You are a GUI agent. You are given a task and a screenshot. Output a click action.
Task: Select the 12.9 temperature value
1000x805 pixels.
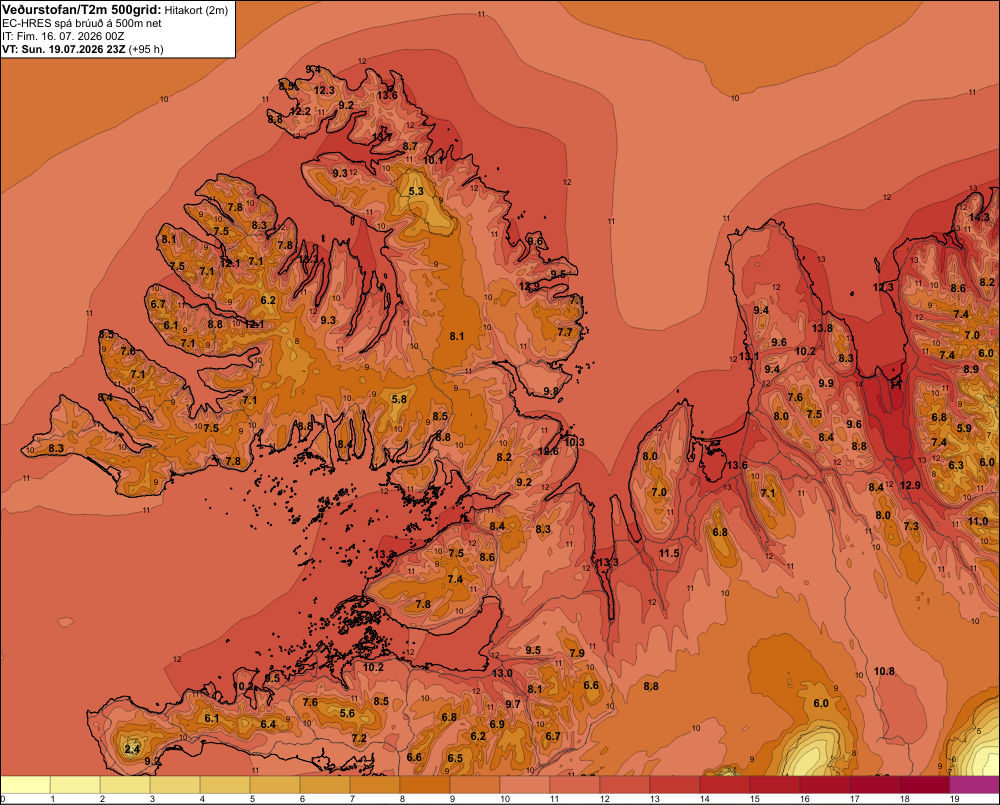910,485
